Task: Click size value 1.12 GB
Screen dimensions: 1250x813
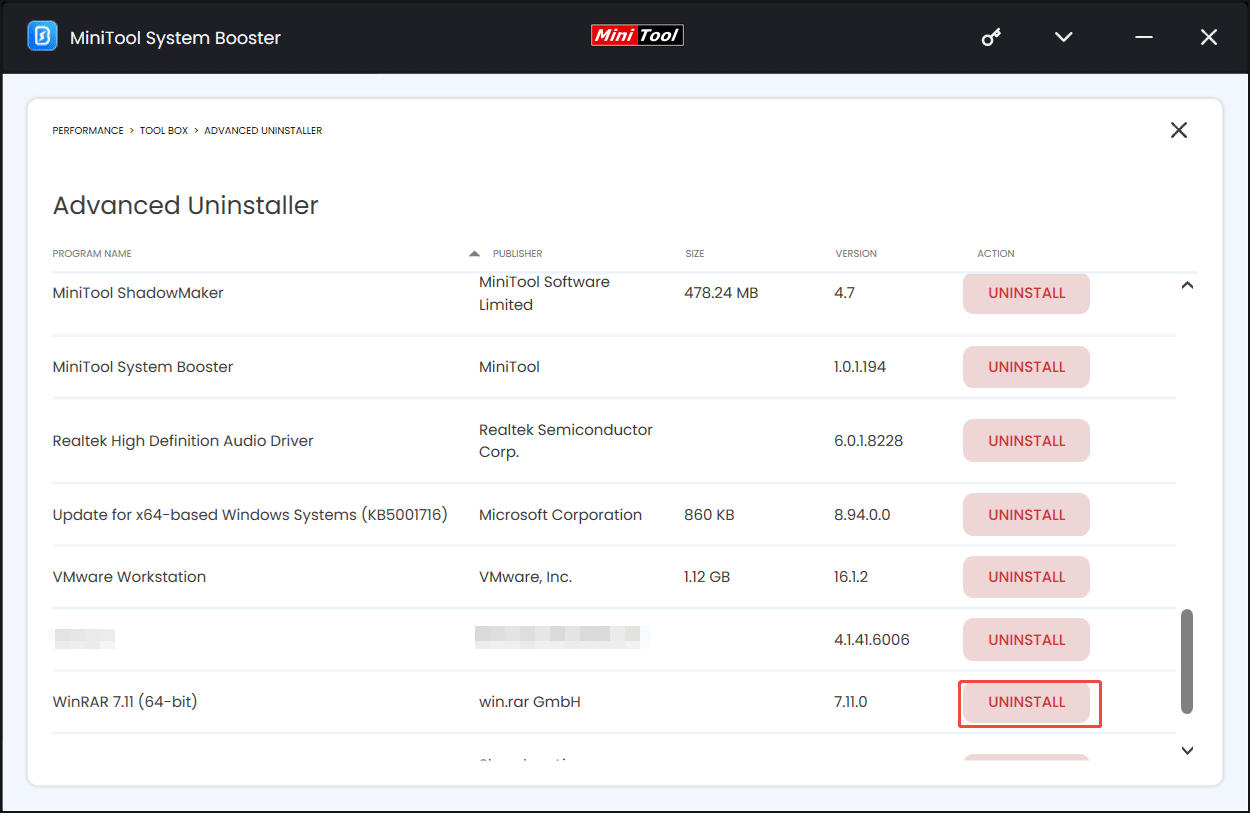Action: tap(709, 577)
